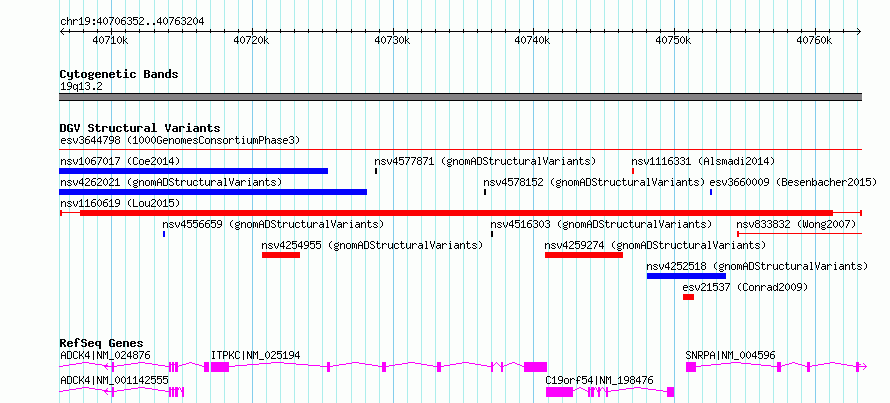Viewport: 890px width, 403px height.
Task: Open the nsv4254955 (gnomADStructuralVariants) label
Action: 372,245
